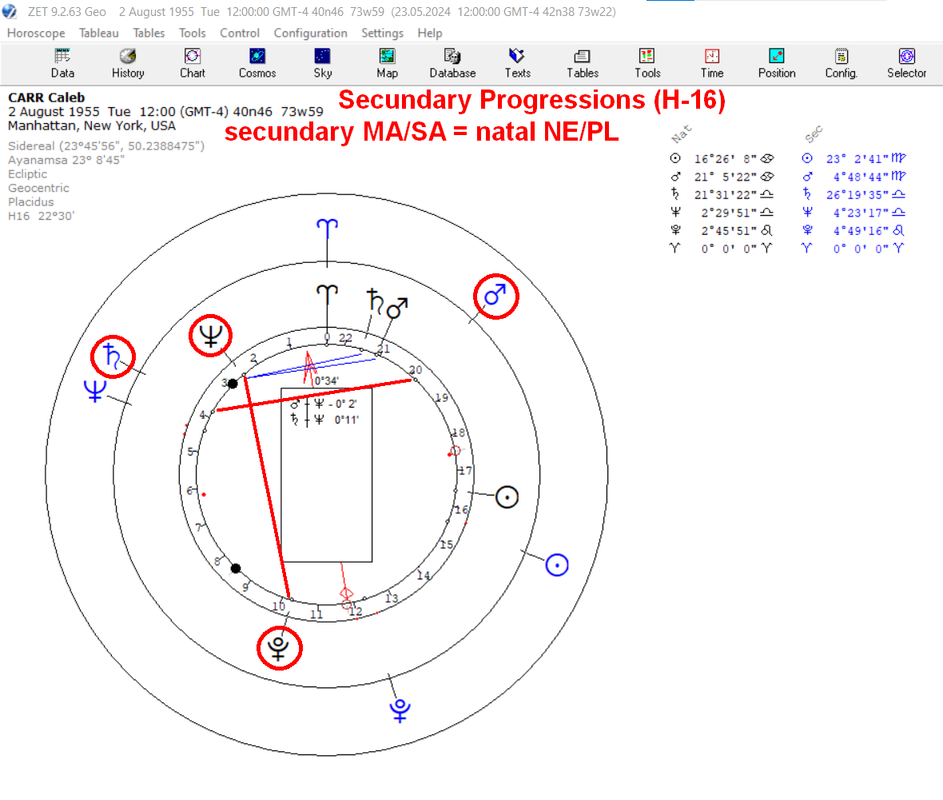Click the circled blue Mars symbol
The height and width of the screenshot is (800, 943).
pyautogui.click(x=496, y=297)
